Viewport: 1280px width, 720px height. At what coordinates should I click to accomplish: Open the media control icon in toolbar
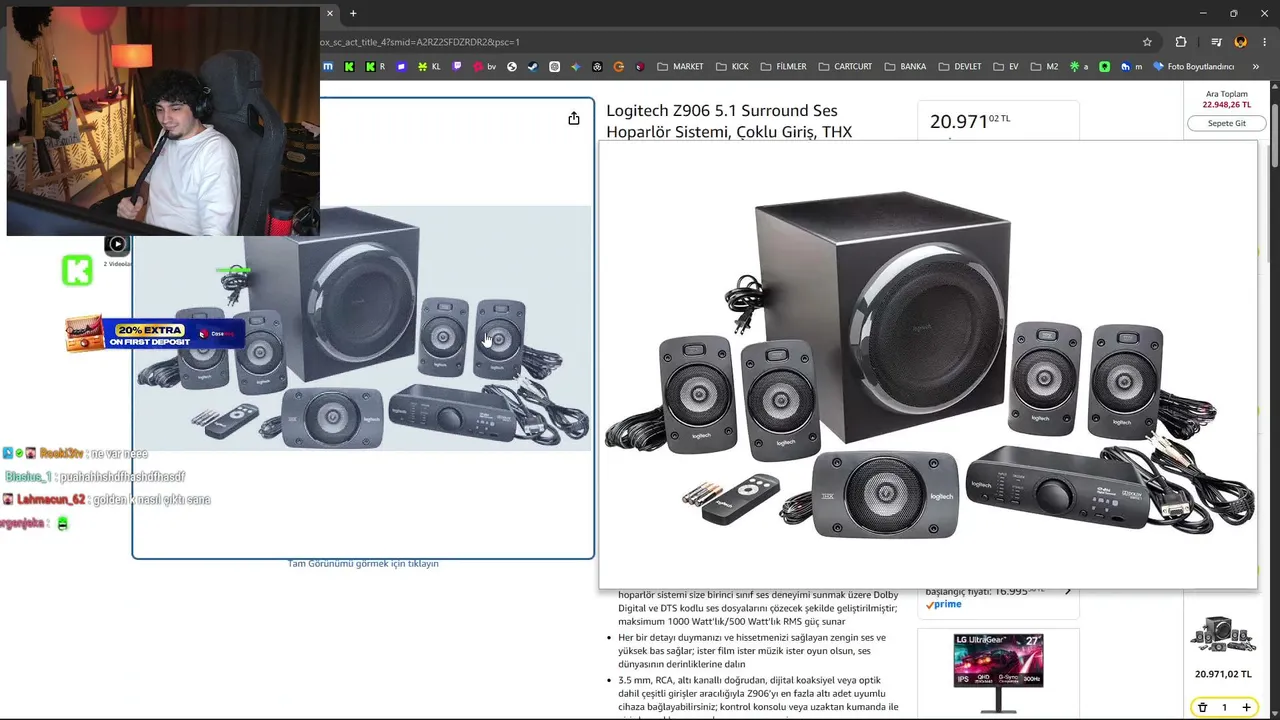1216,42
